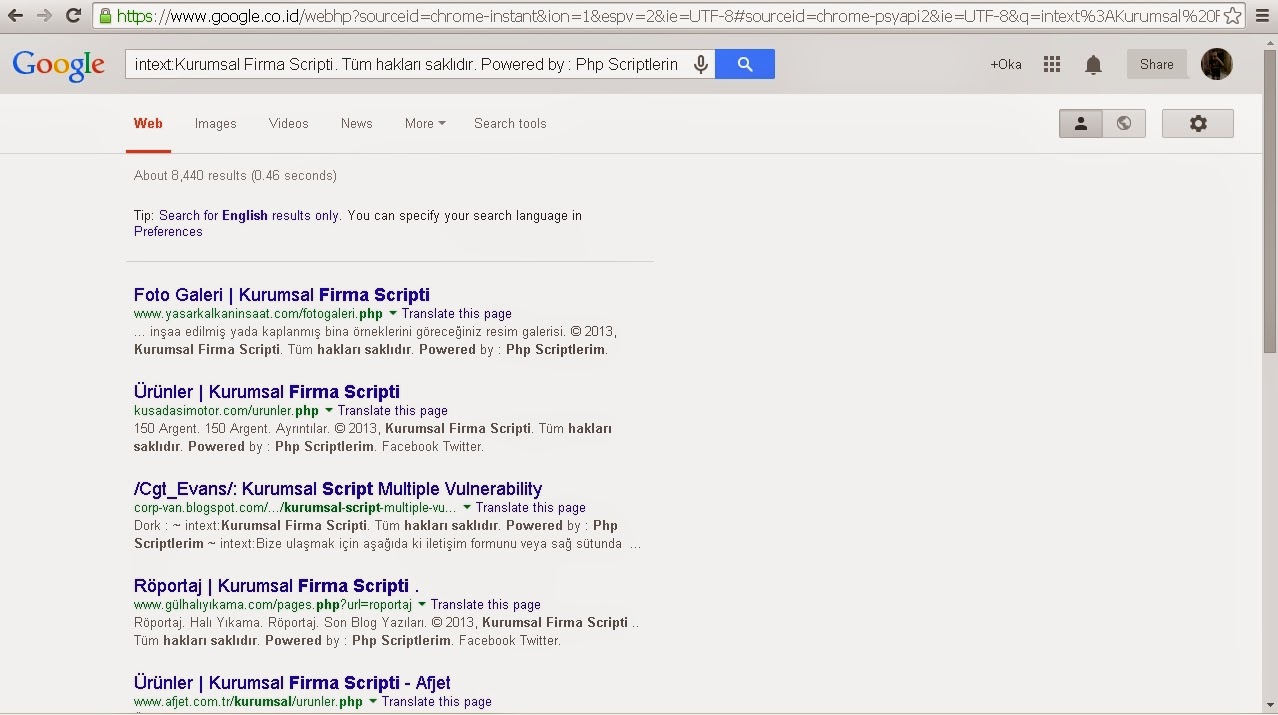
Task: Open the notifications bell
Action: pyautogui.click(x=1093, y=65)
